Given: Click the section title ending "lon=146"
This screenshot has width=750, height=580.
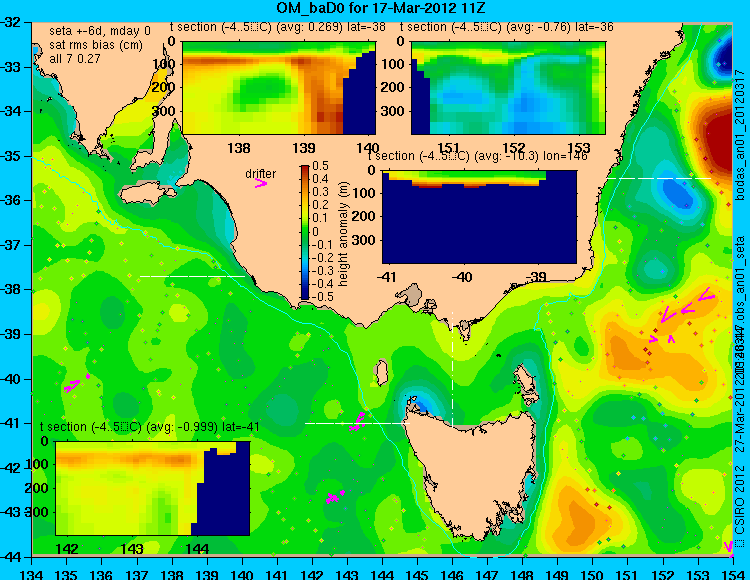Looking at the screenshot, I should coord(477,156).
